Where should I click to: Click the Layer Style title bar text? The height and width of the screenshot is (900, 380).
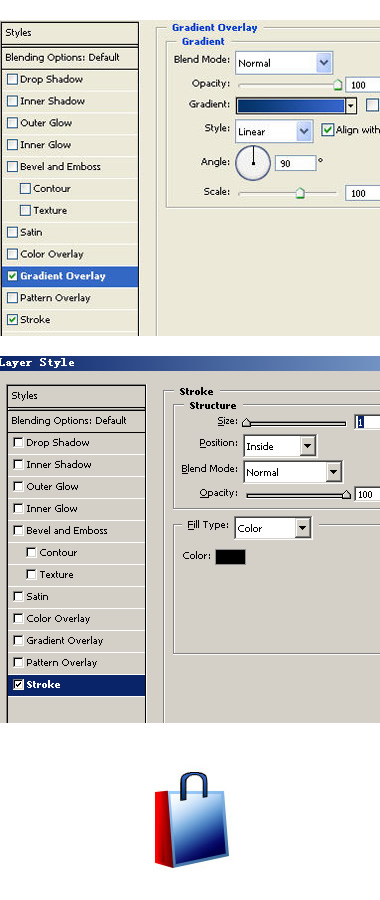tap(37, 363)
